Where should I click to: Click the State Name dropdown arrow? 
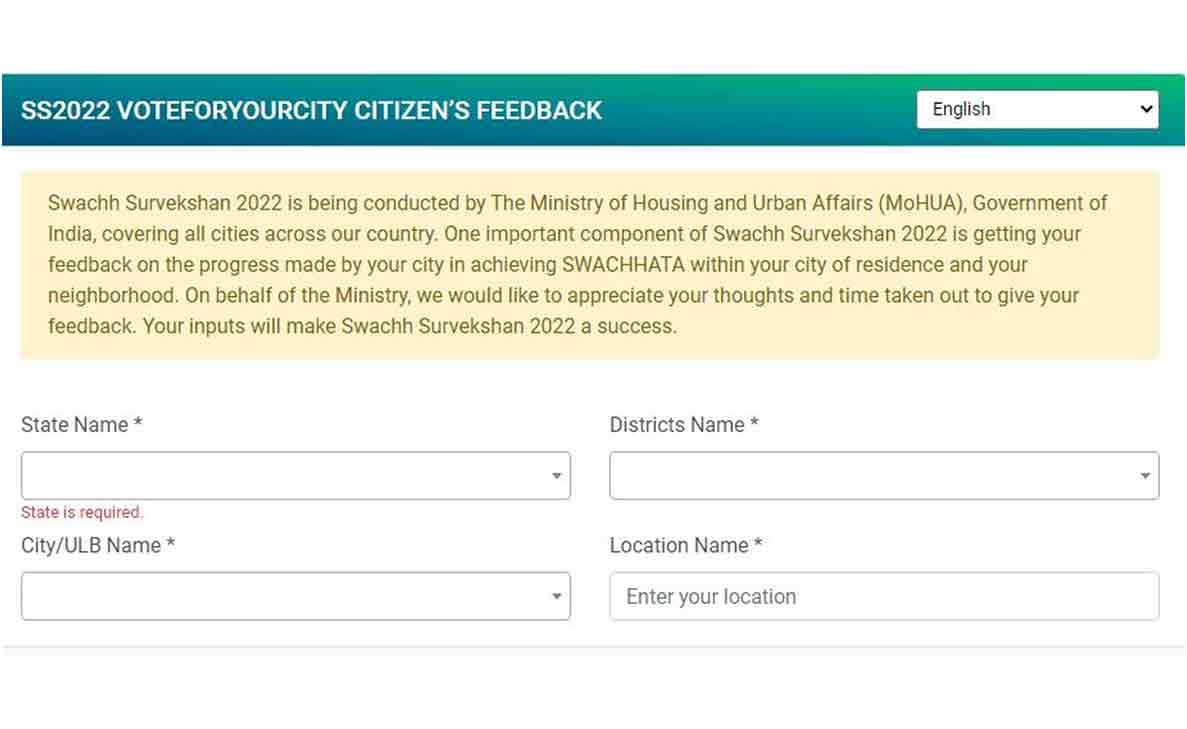pos(557,476)
